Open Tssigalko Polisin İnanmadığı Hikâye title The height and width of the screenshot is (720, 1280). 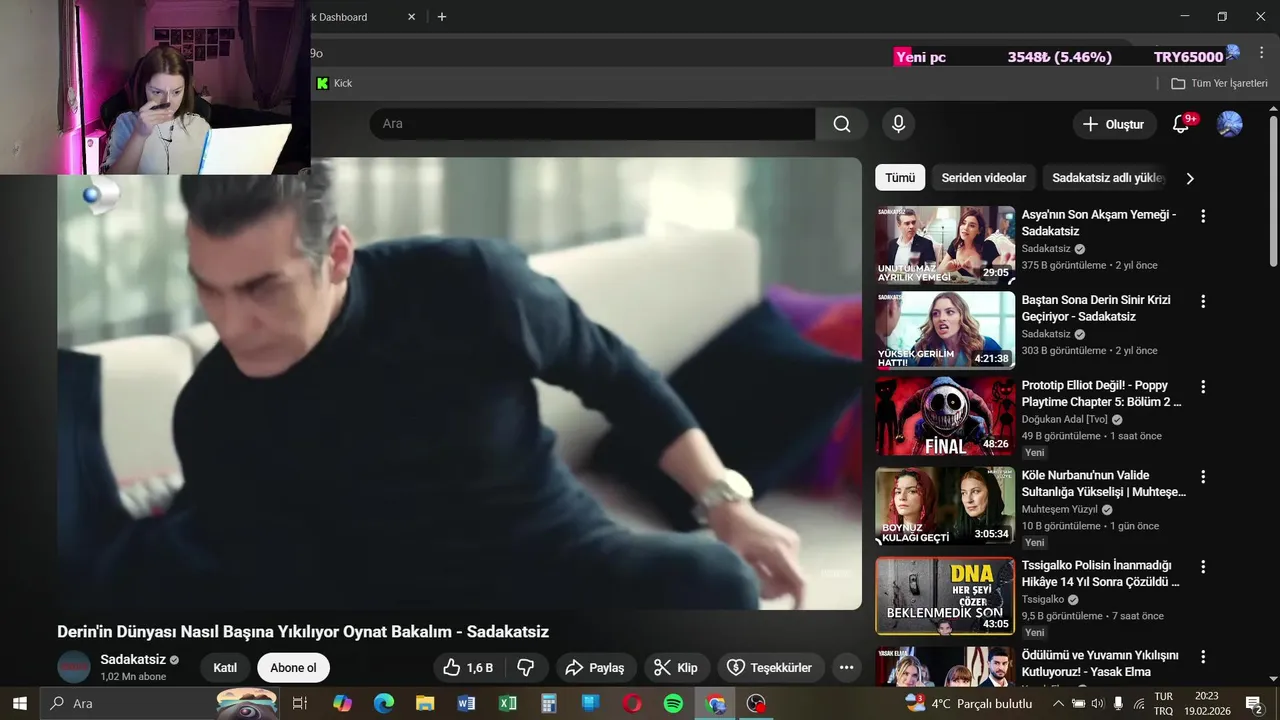coord(1101,573)
